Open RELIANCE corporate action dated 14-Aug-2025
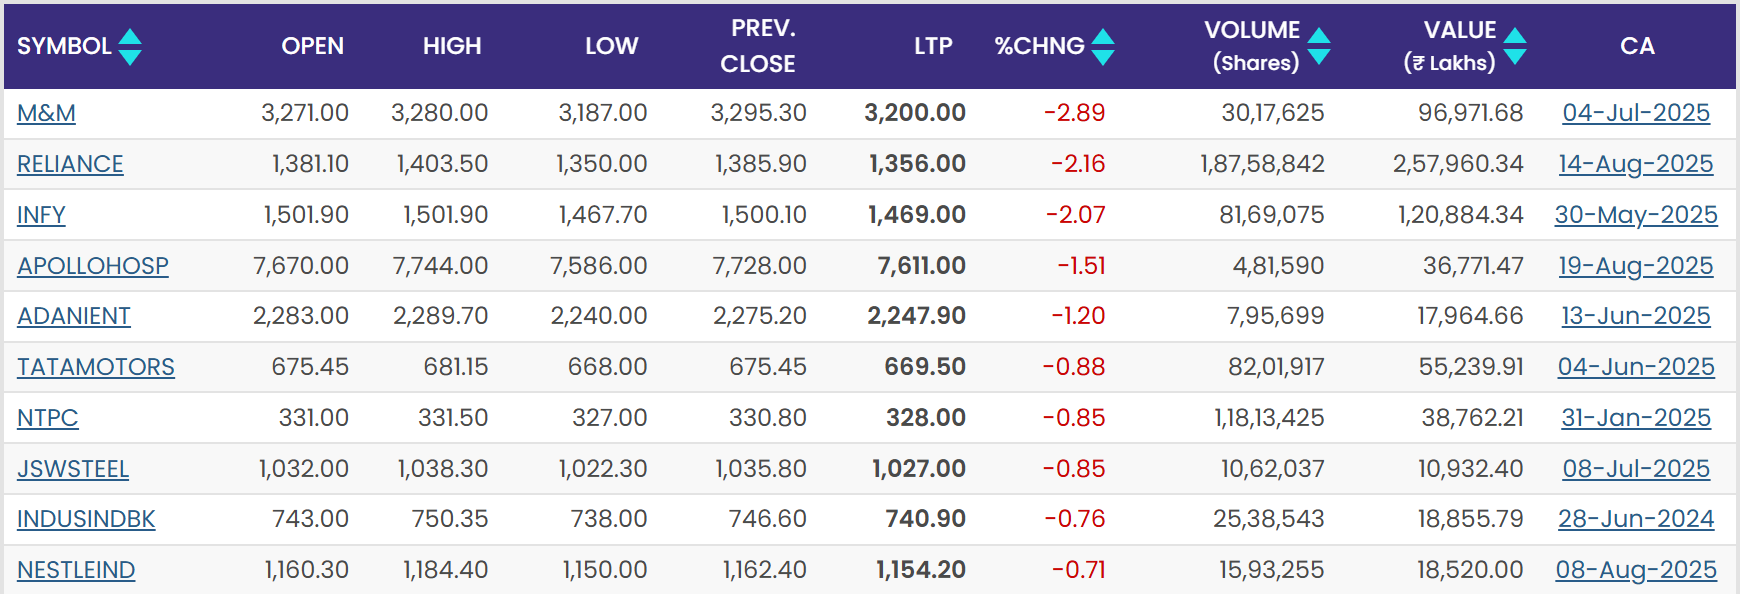1740x594 pixels. (1636, 164)
